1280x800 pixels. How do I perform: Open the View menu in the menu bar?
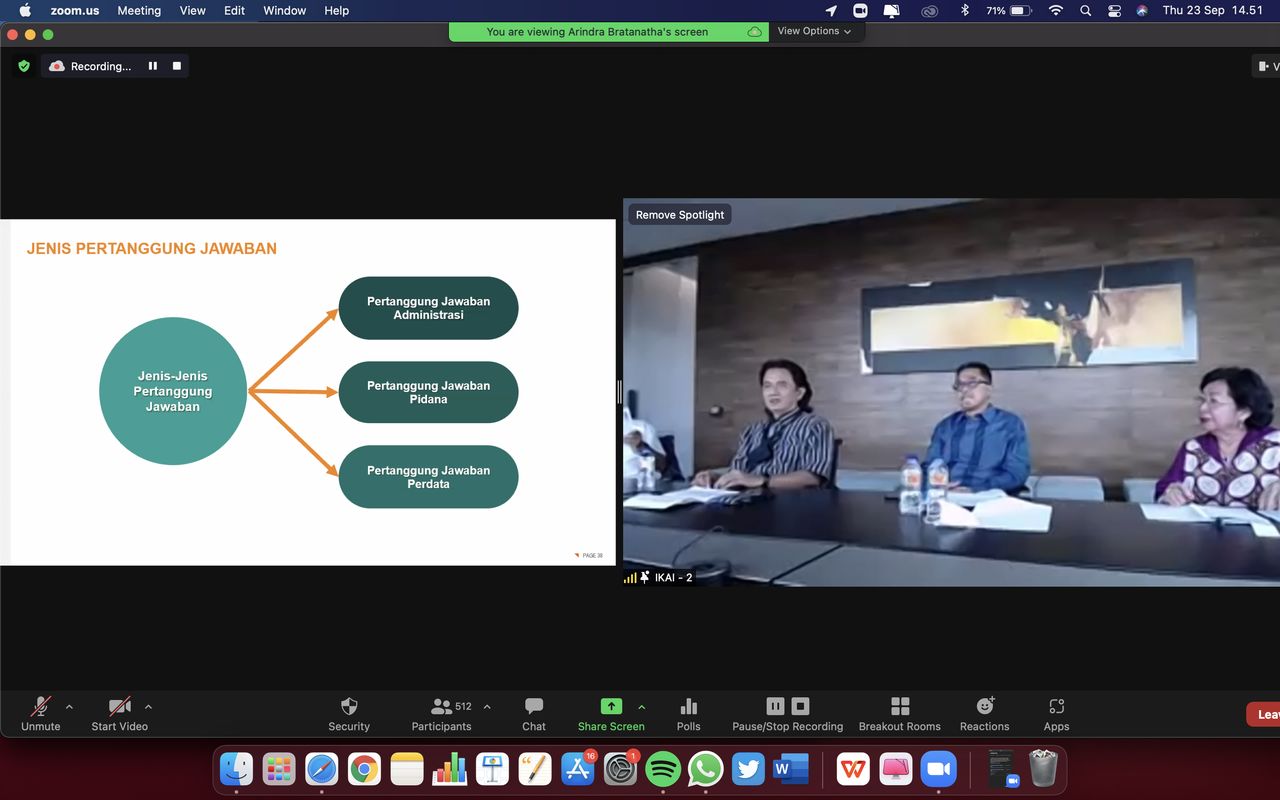192,10
